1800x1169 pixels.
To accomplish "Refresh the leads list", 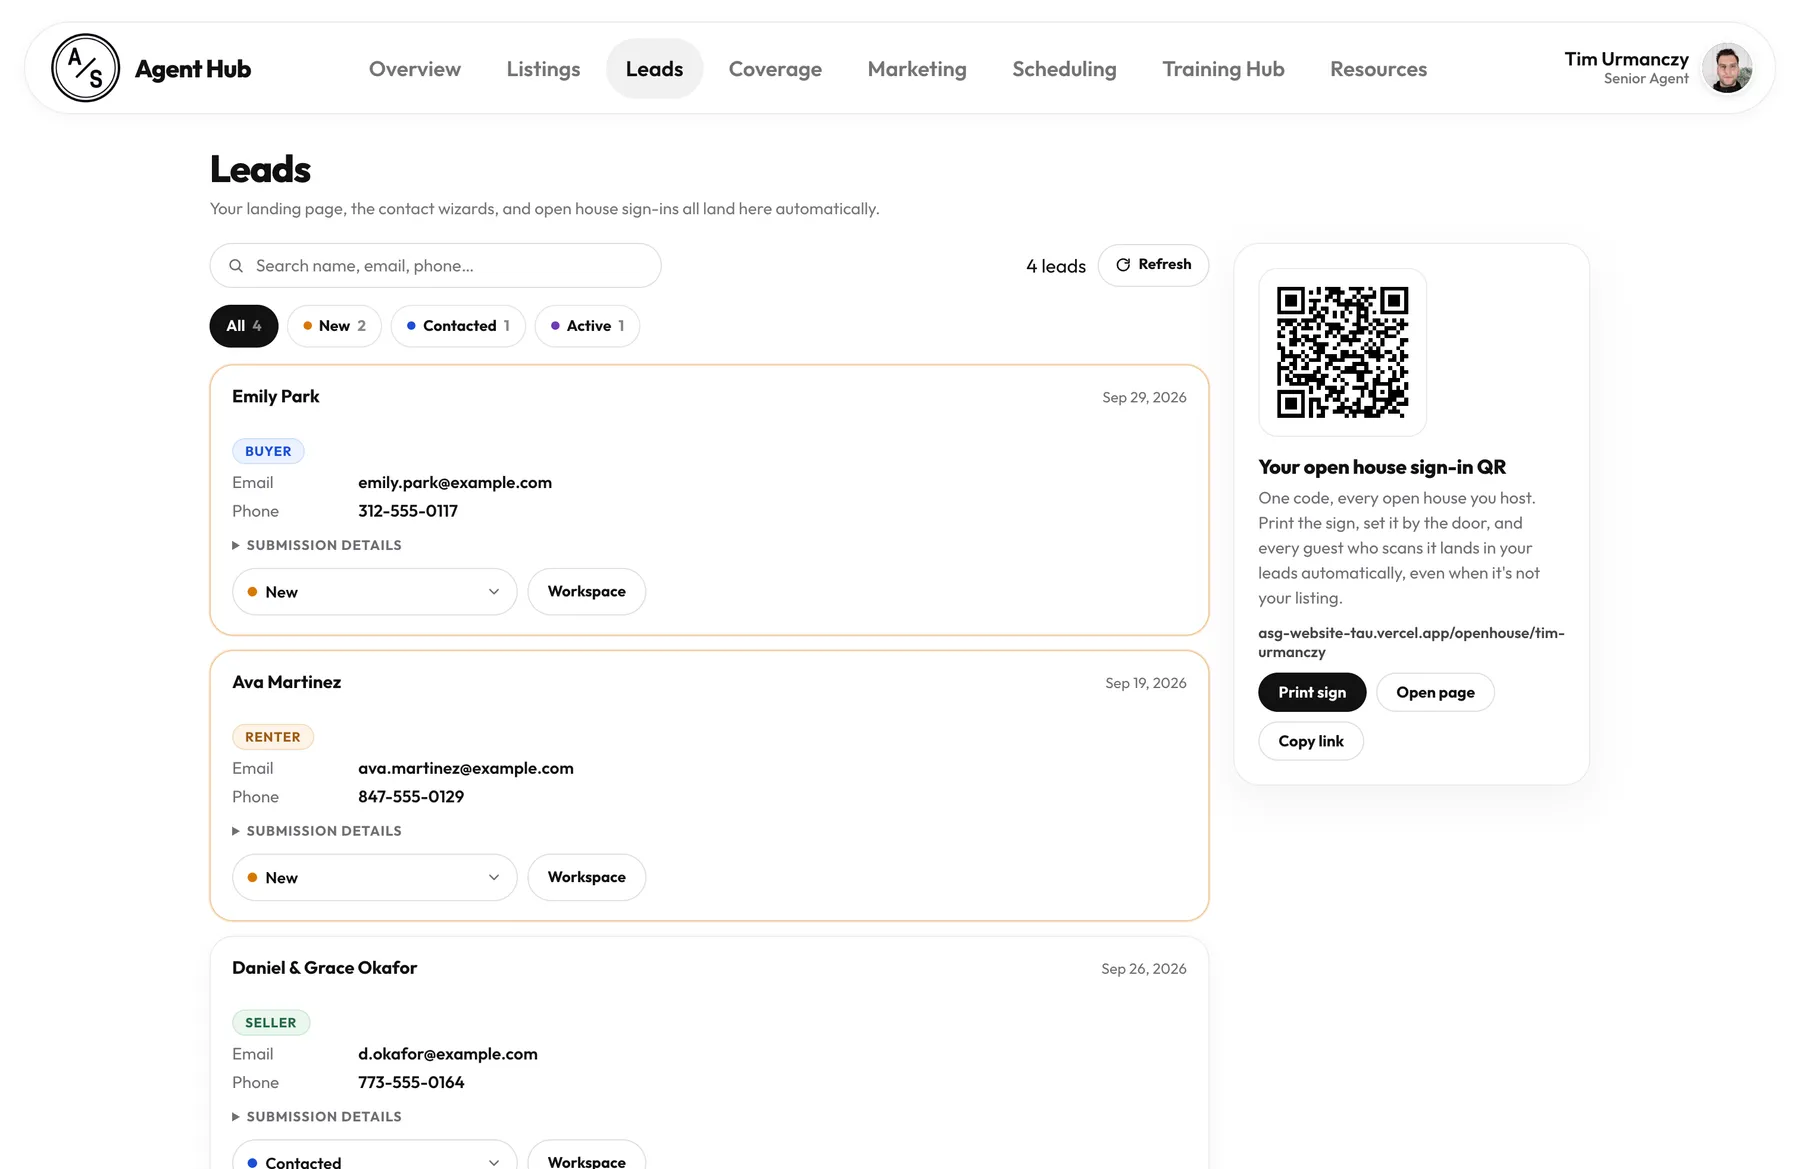I will point(1153,265).
